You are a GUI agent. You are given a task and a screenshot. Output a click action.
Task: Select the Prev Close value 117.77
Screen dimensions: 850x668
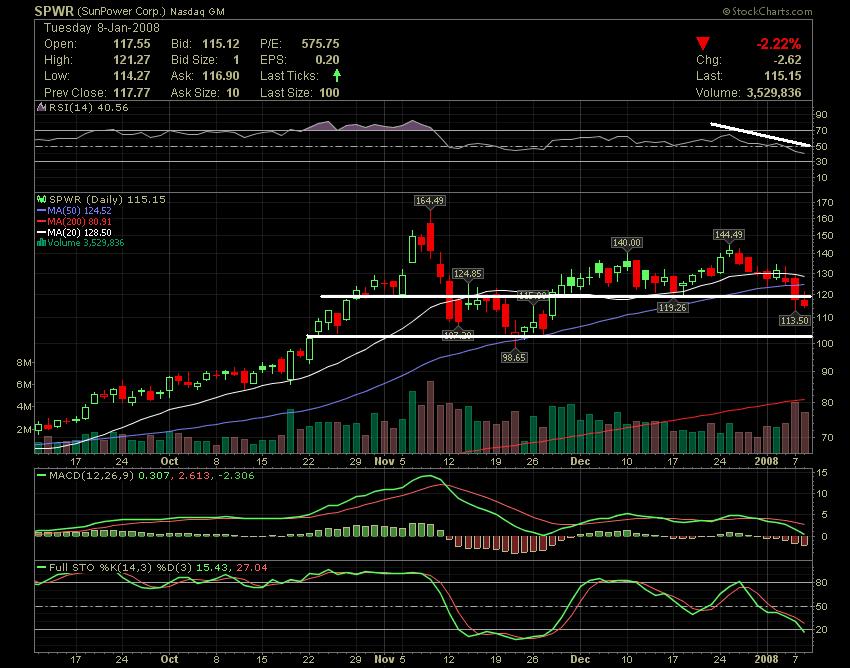point(132,93)
